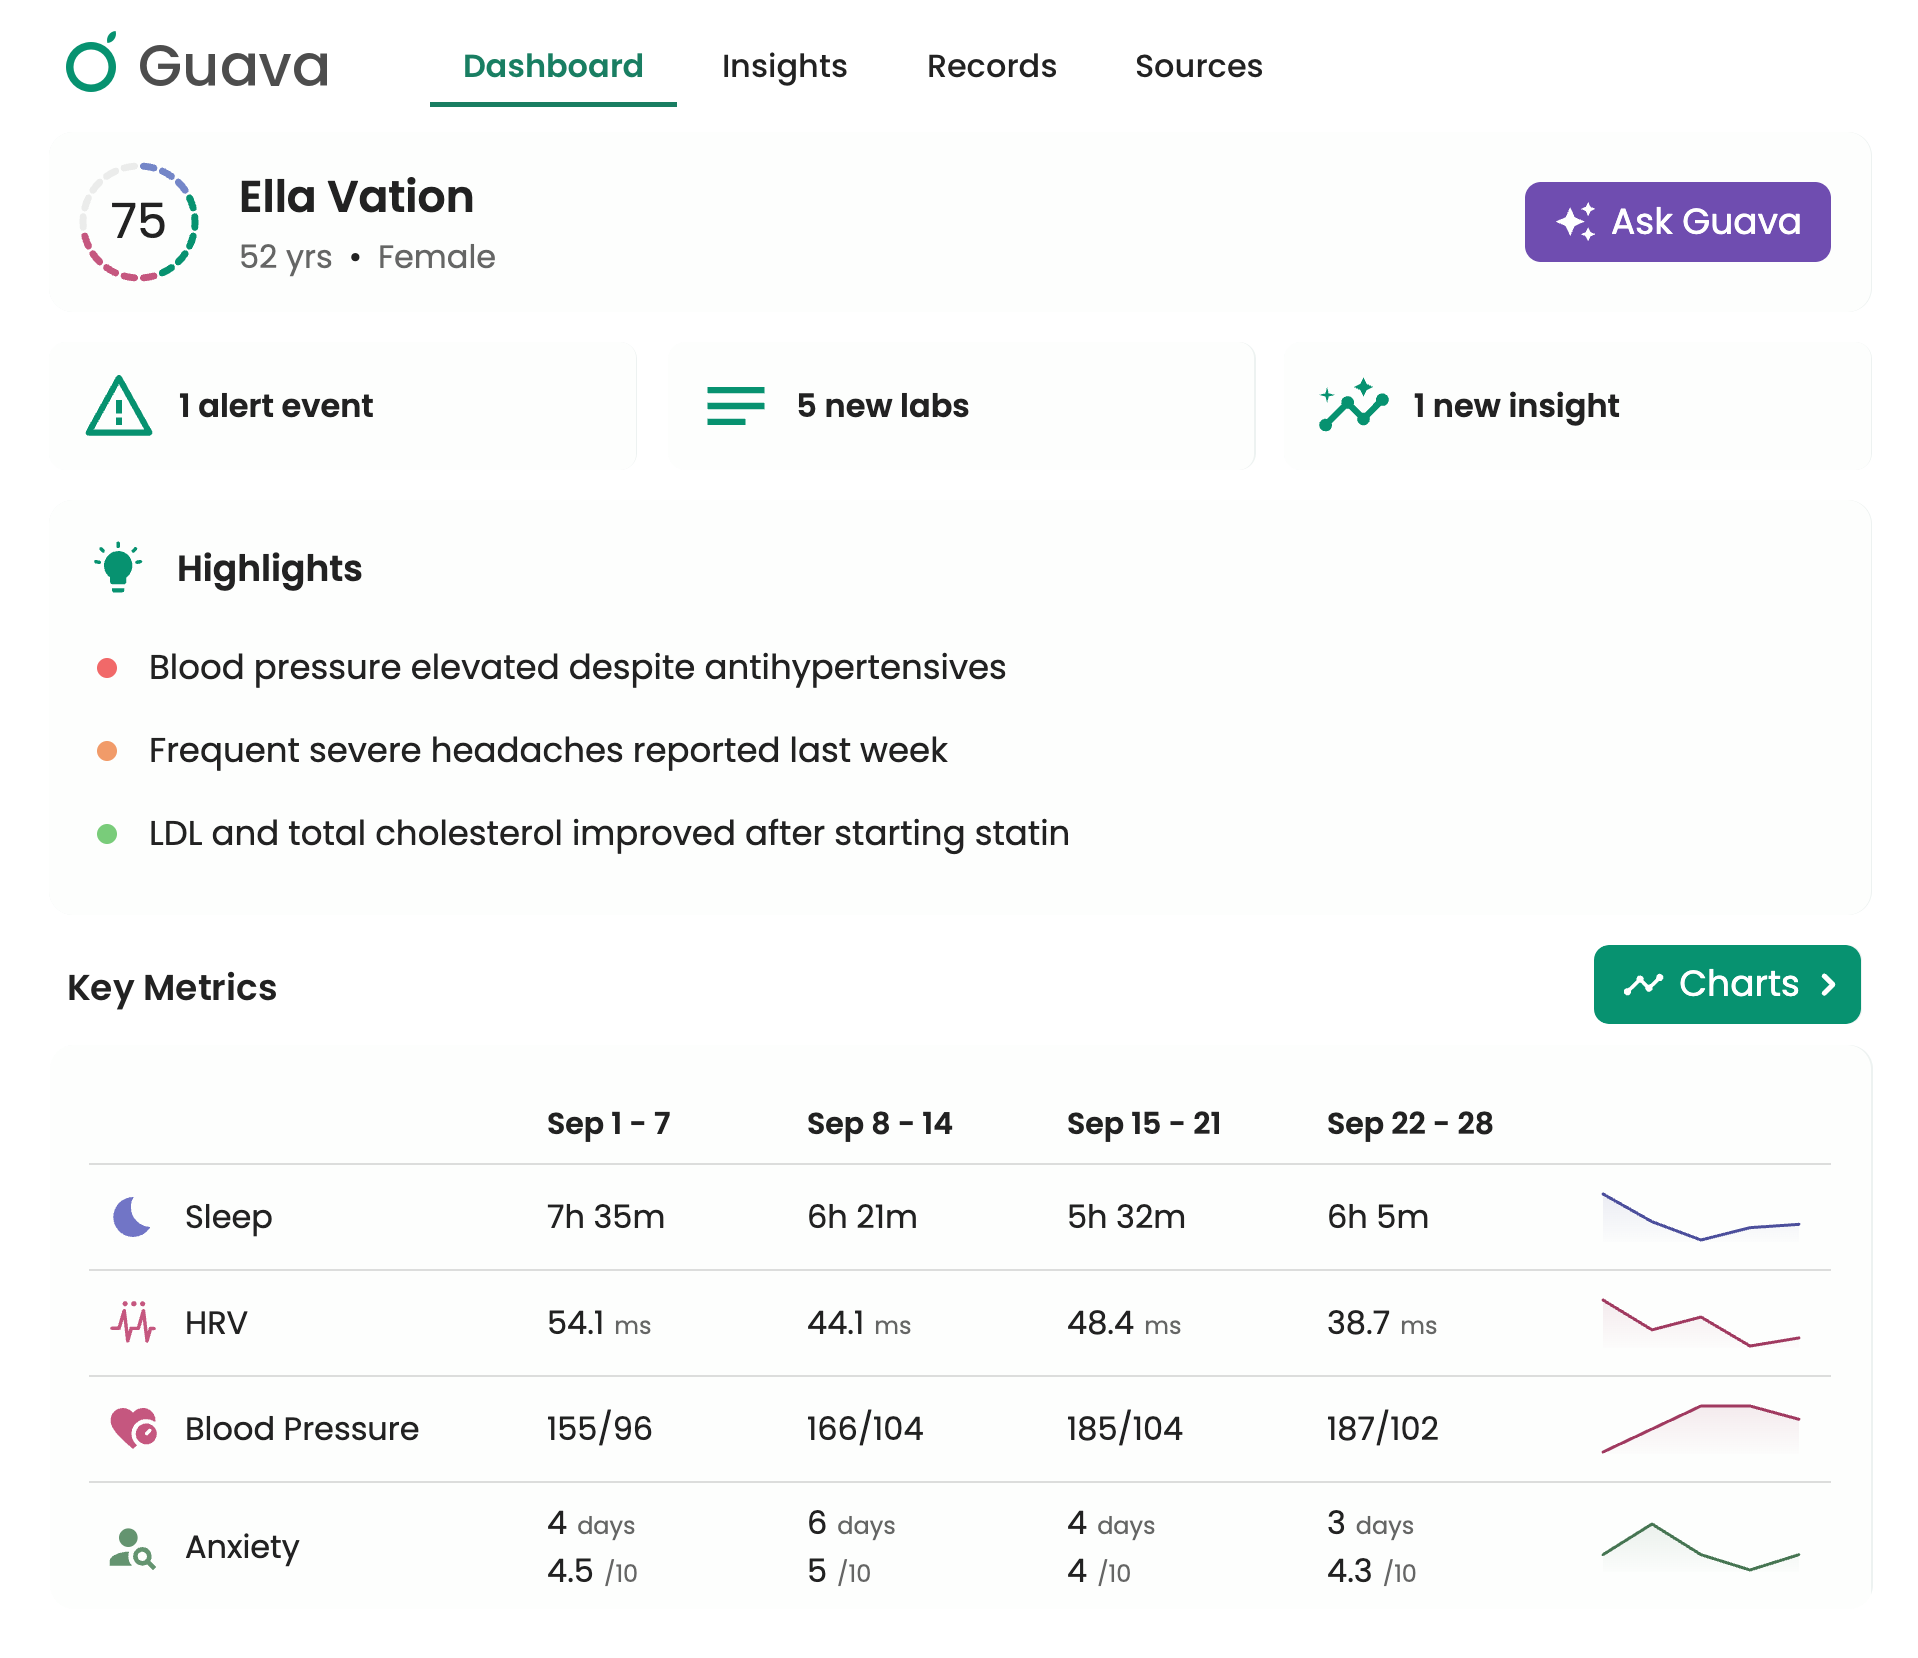Image resolution: width=1918 pixels, height=1658 pixels.
Task: Click the HRV heartbeat icon
Action: pos(132,1322)
